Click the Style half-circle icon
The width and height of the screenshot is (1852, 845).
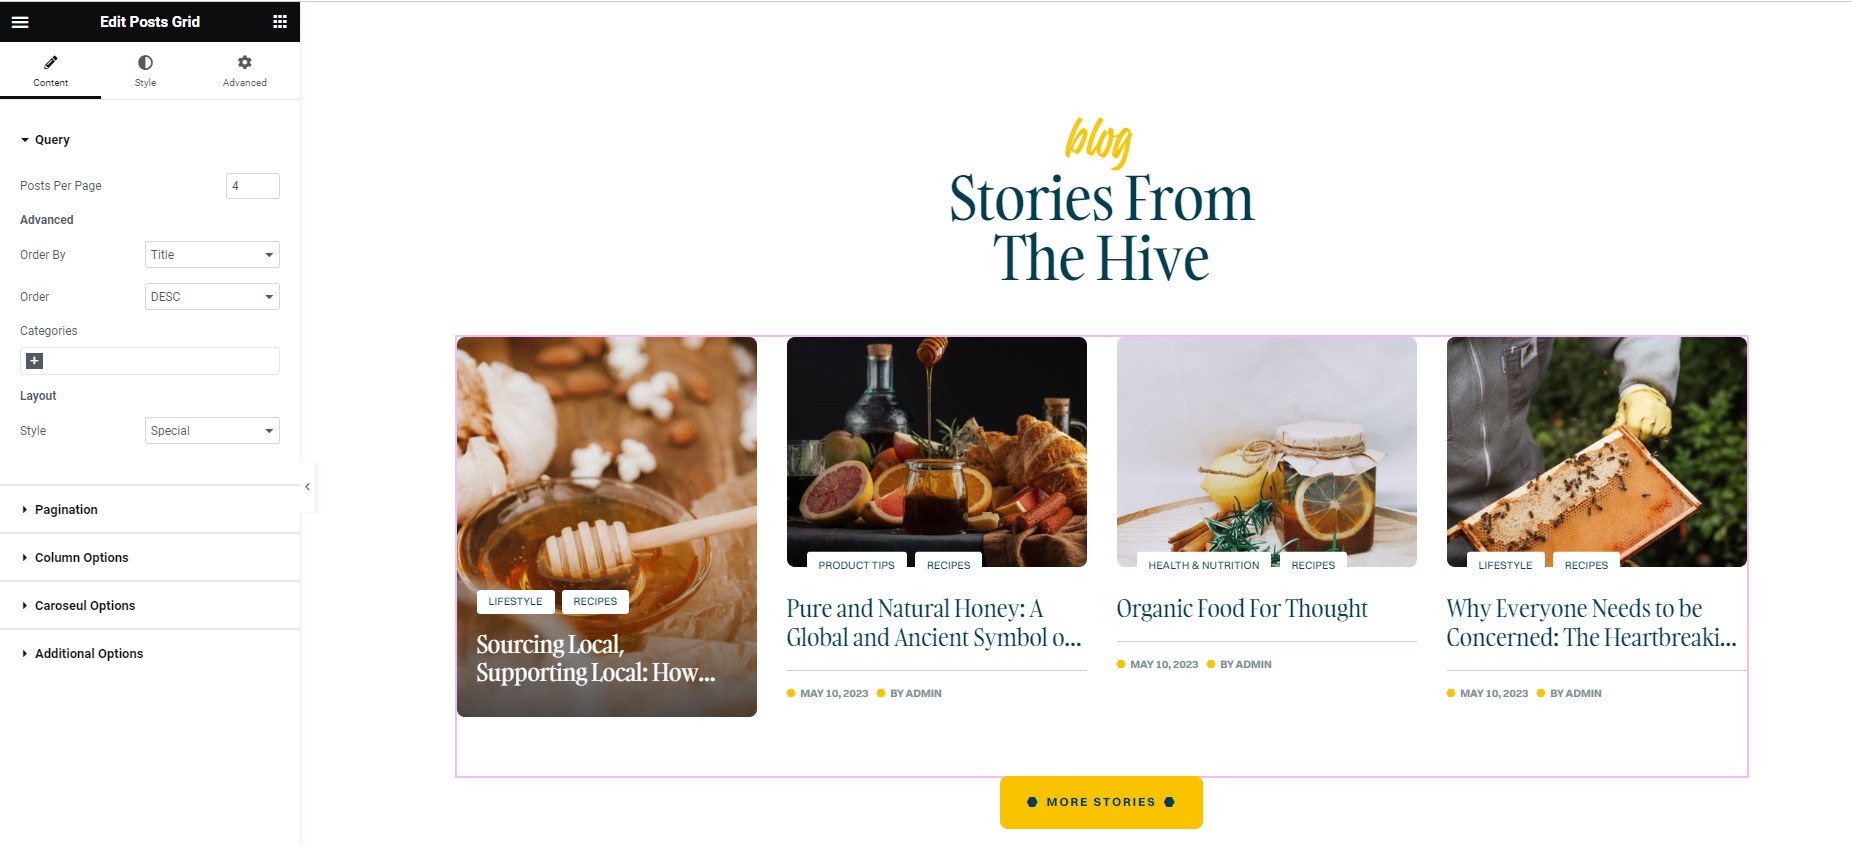click(x=146, y=62)
